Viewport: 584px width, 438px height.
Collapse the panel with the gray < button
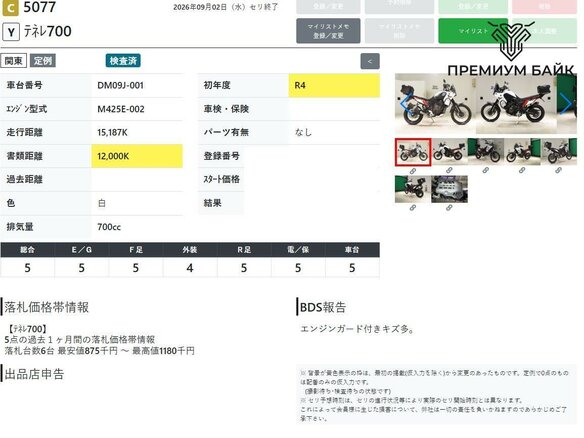click(x=370, y=61)
